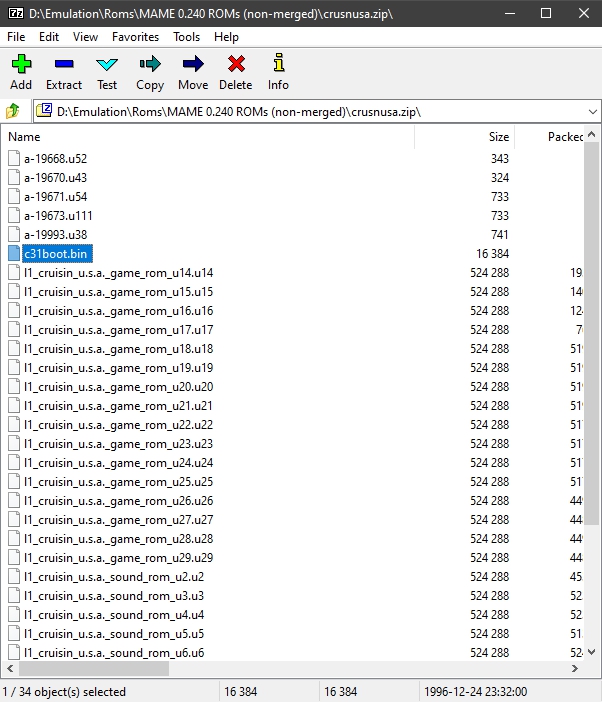This screenshot has width=602, height=702.
Task: Select l1_cruisin_u.s.a._game_rom_u29.u29
Action: (x=119, y=558)
